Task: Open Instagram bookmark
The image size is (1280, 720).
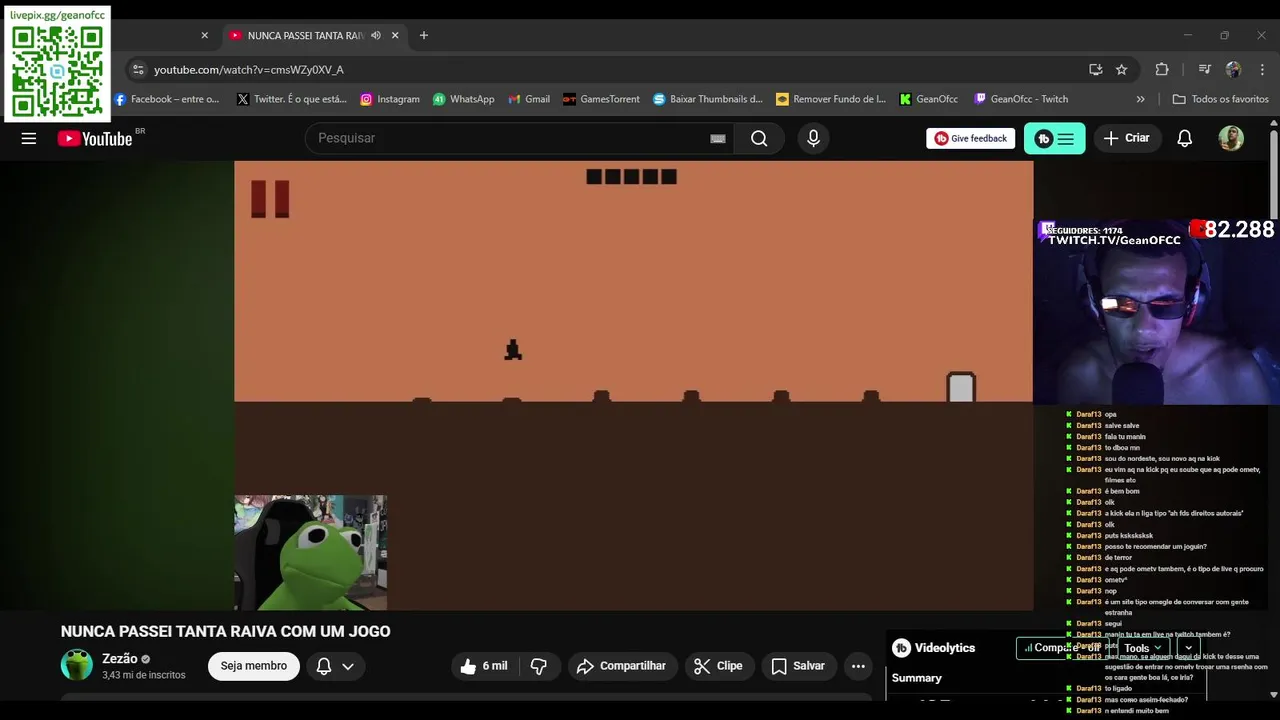Action: pos(390,99)
